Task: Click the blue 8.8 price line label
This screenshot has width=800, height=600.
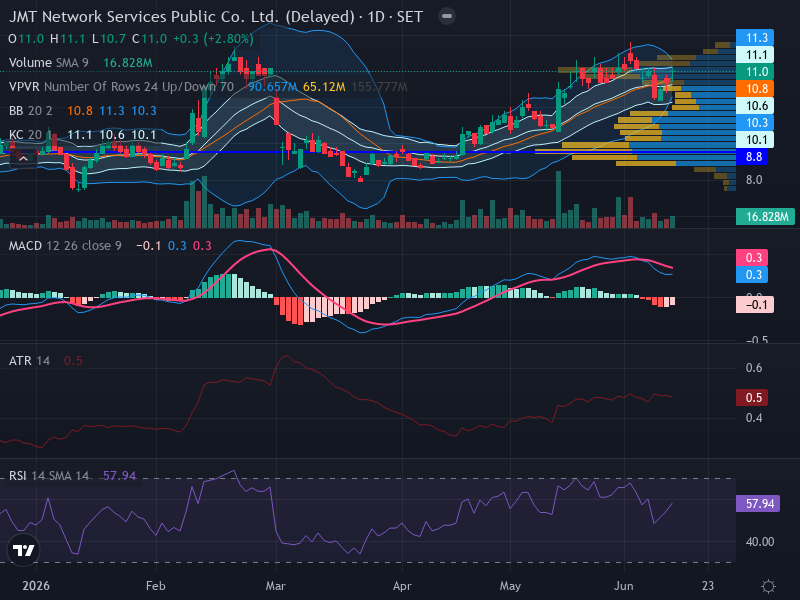Action: click(x=752, y=157)
